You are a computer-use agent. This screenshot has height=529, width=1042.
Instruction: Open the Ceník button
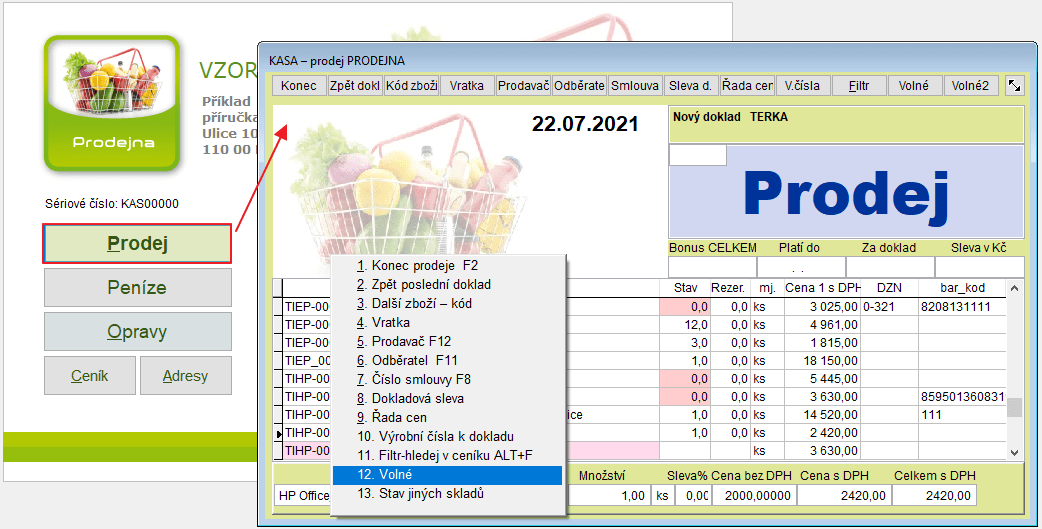[x=90, y=375]
